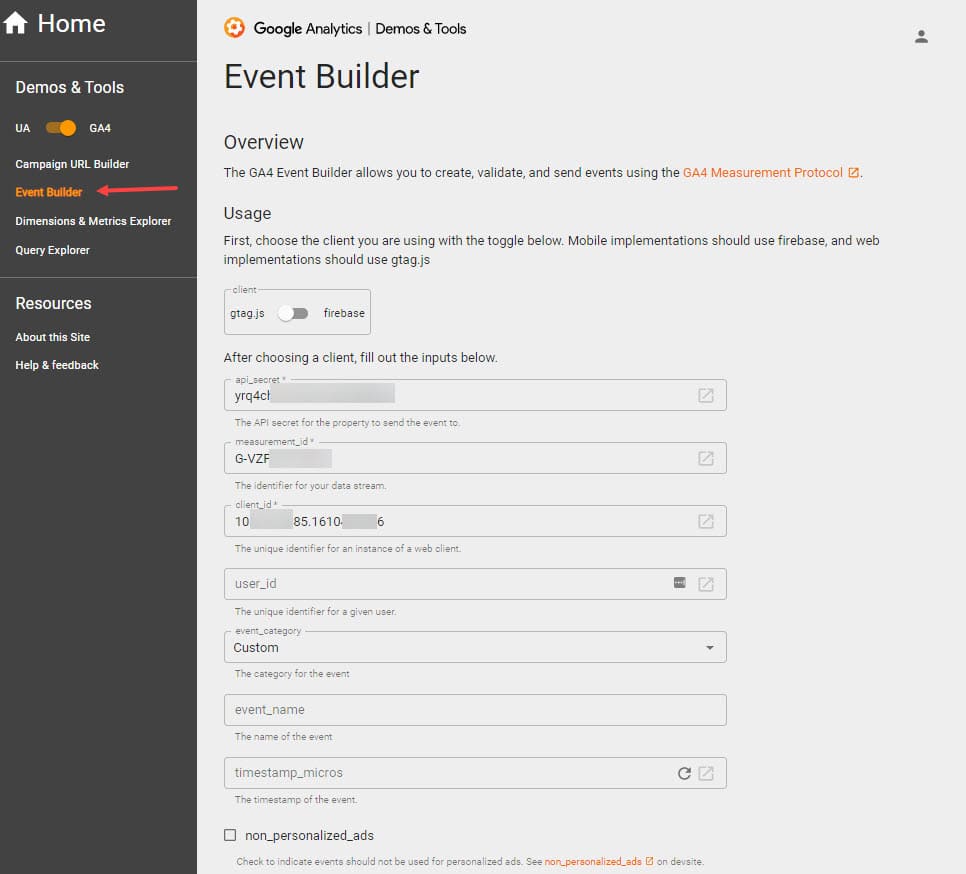This screenshot has height=874, width=966.
Task: Click the open-link icon in user_id field
Action: [705, 584]
